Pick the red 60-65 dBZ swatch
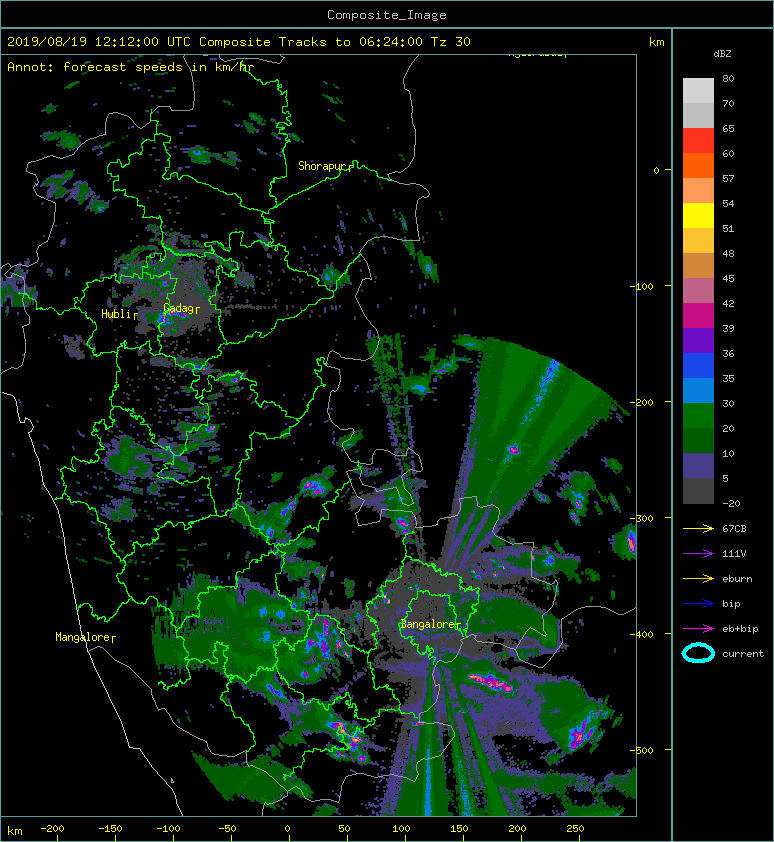This screenshot has height=842, width=774. [698, 140]
